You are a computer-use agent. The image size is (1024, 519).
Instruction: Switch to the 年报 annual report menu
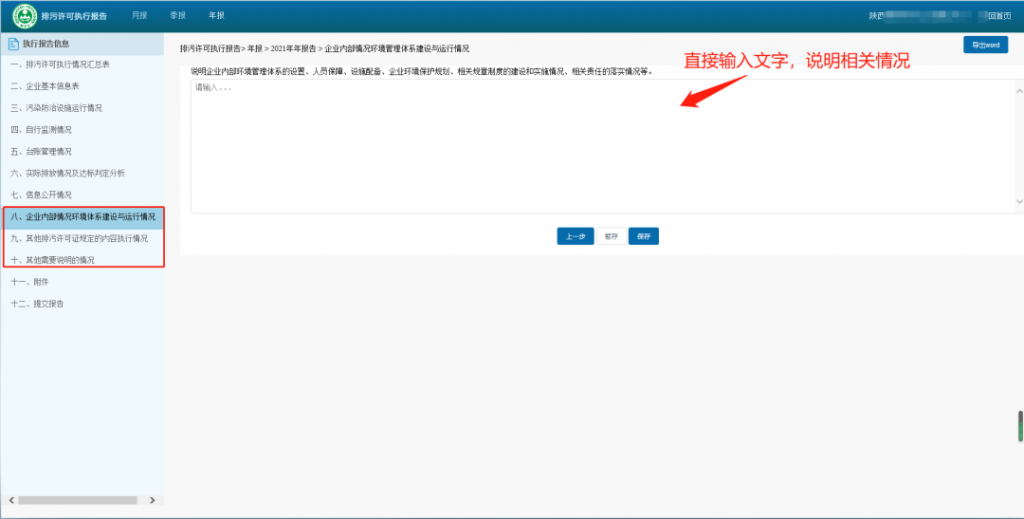[x=216, y=16]
